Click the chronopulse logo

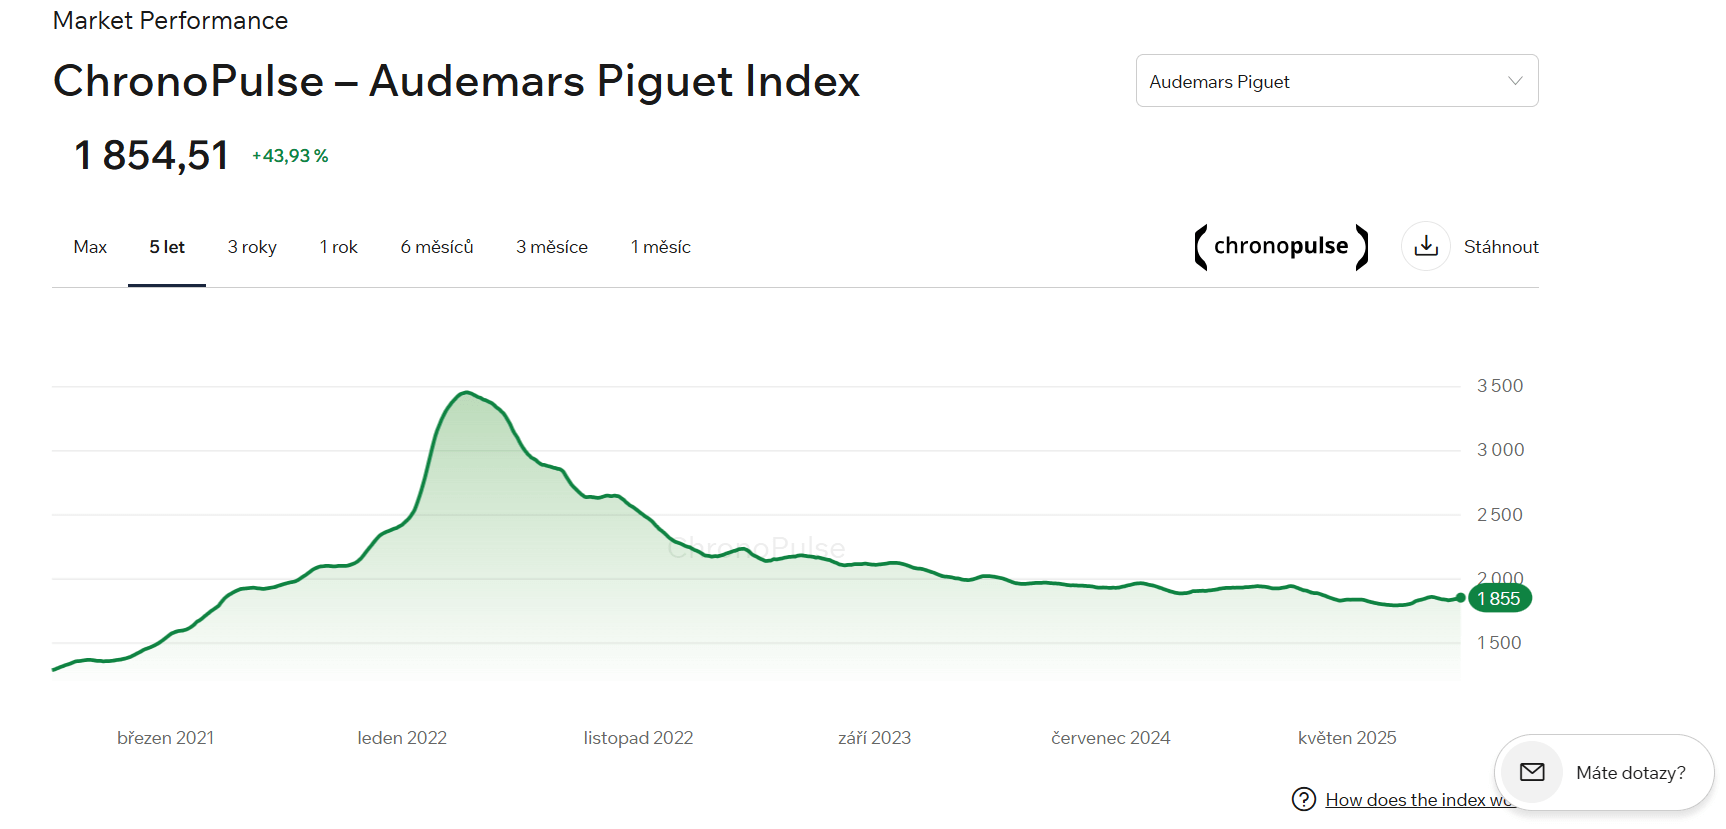click(1281, 247)
